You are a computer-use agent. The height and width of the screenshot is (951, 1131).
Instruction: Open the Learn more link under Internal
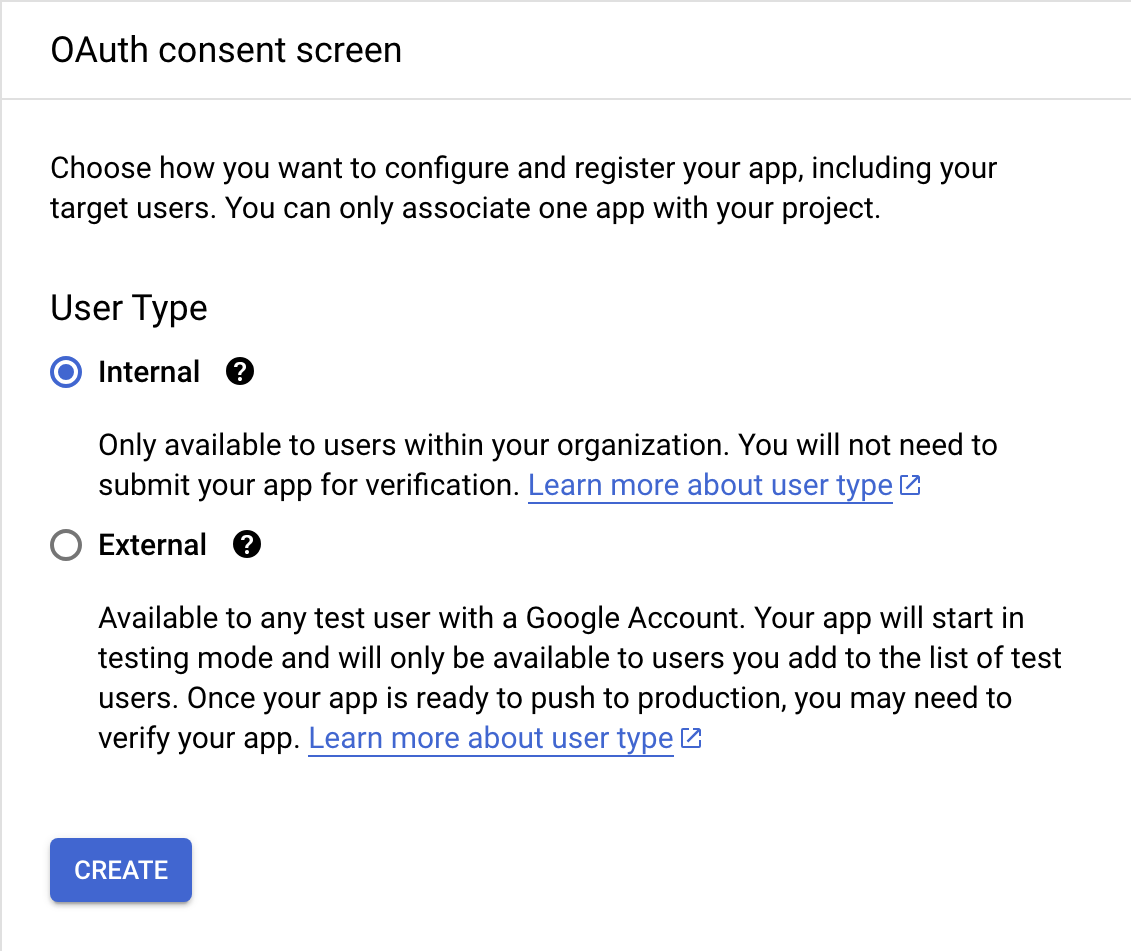(709, 486)
